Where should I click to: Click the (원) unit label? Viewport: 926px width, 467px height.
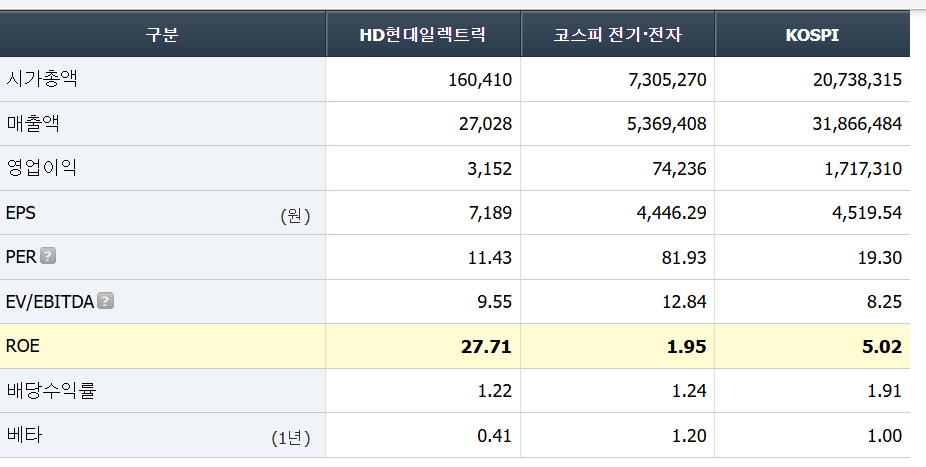point(295,215)
